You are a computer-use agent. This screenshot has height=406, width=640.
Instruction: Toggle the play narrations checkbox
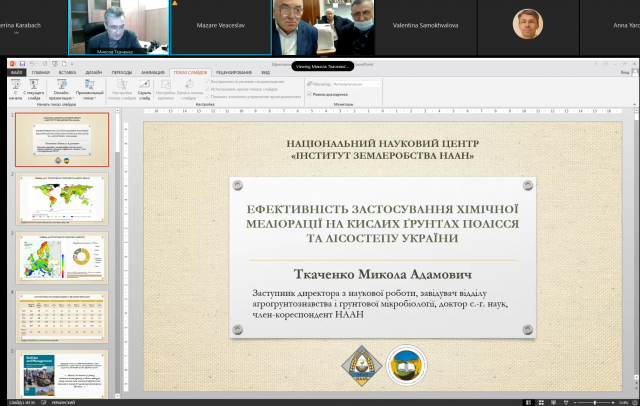(x=209, y=83)
